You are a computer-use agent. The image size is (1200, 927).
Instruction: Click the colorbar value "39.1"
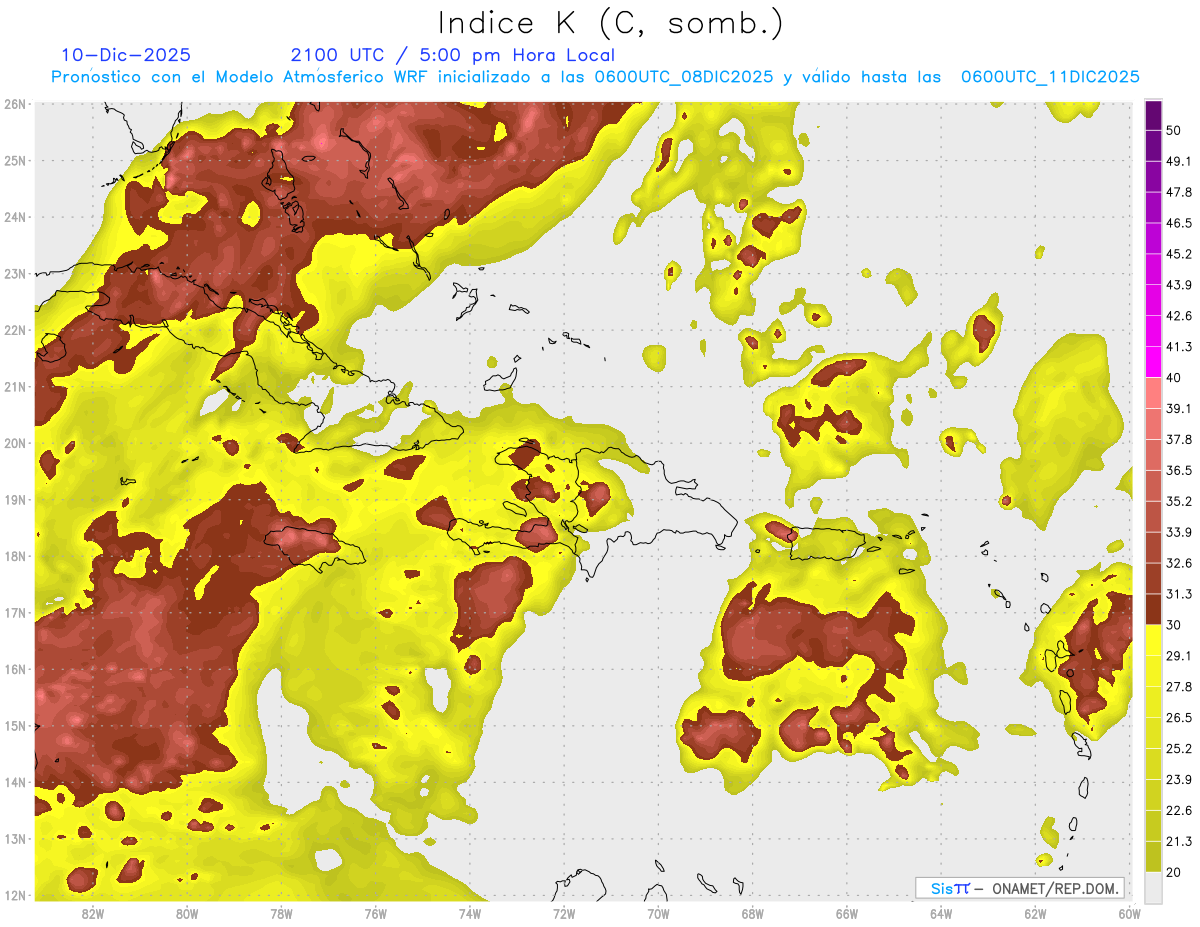tap(1179, 408)
